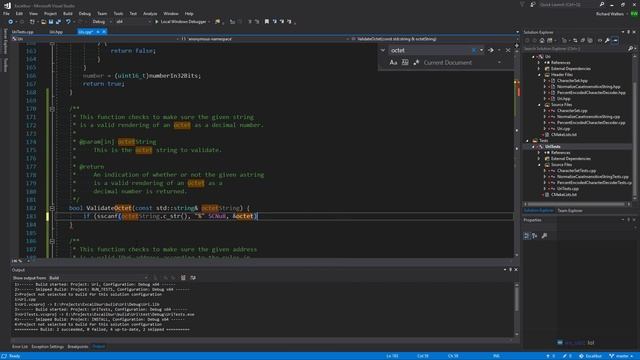This screenshot has width=640, height=360.
Task: Click the Richard Walters account name
Action: (x=610, y=14)
